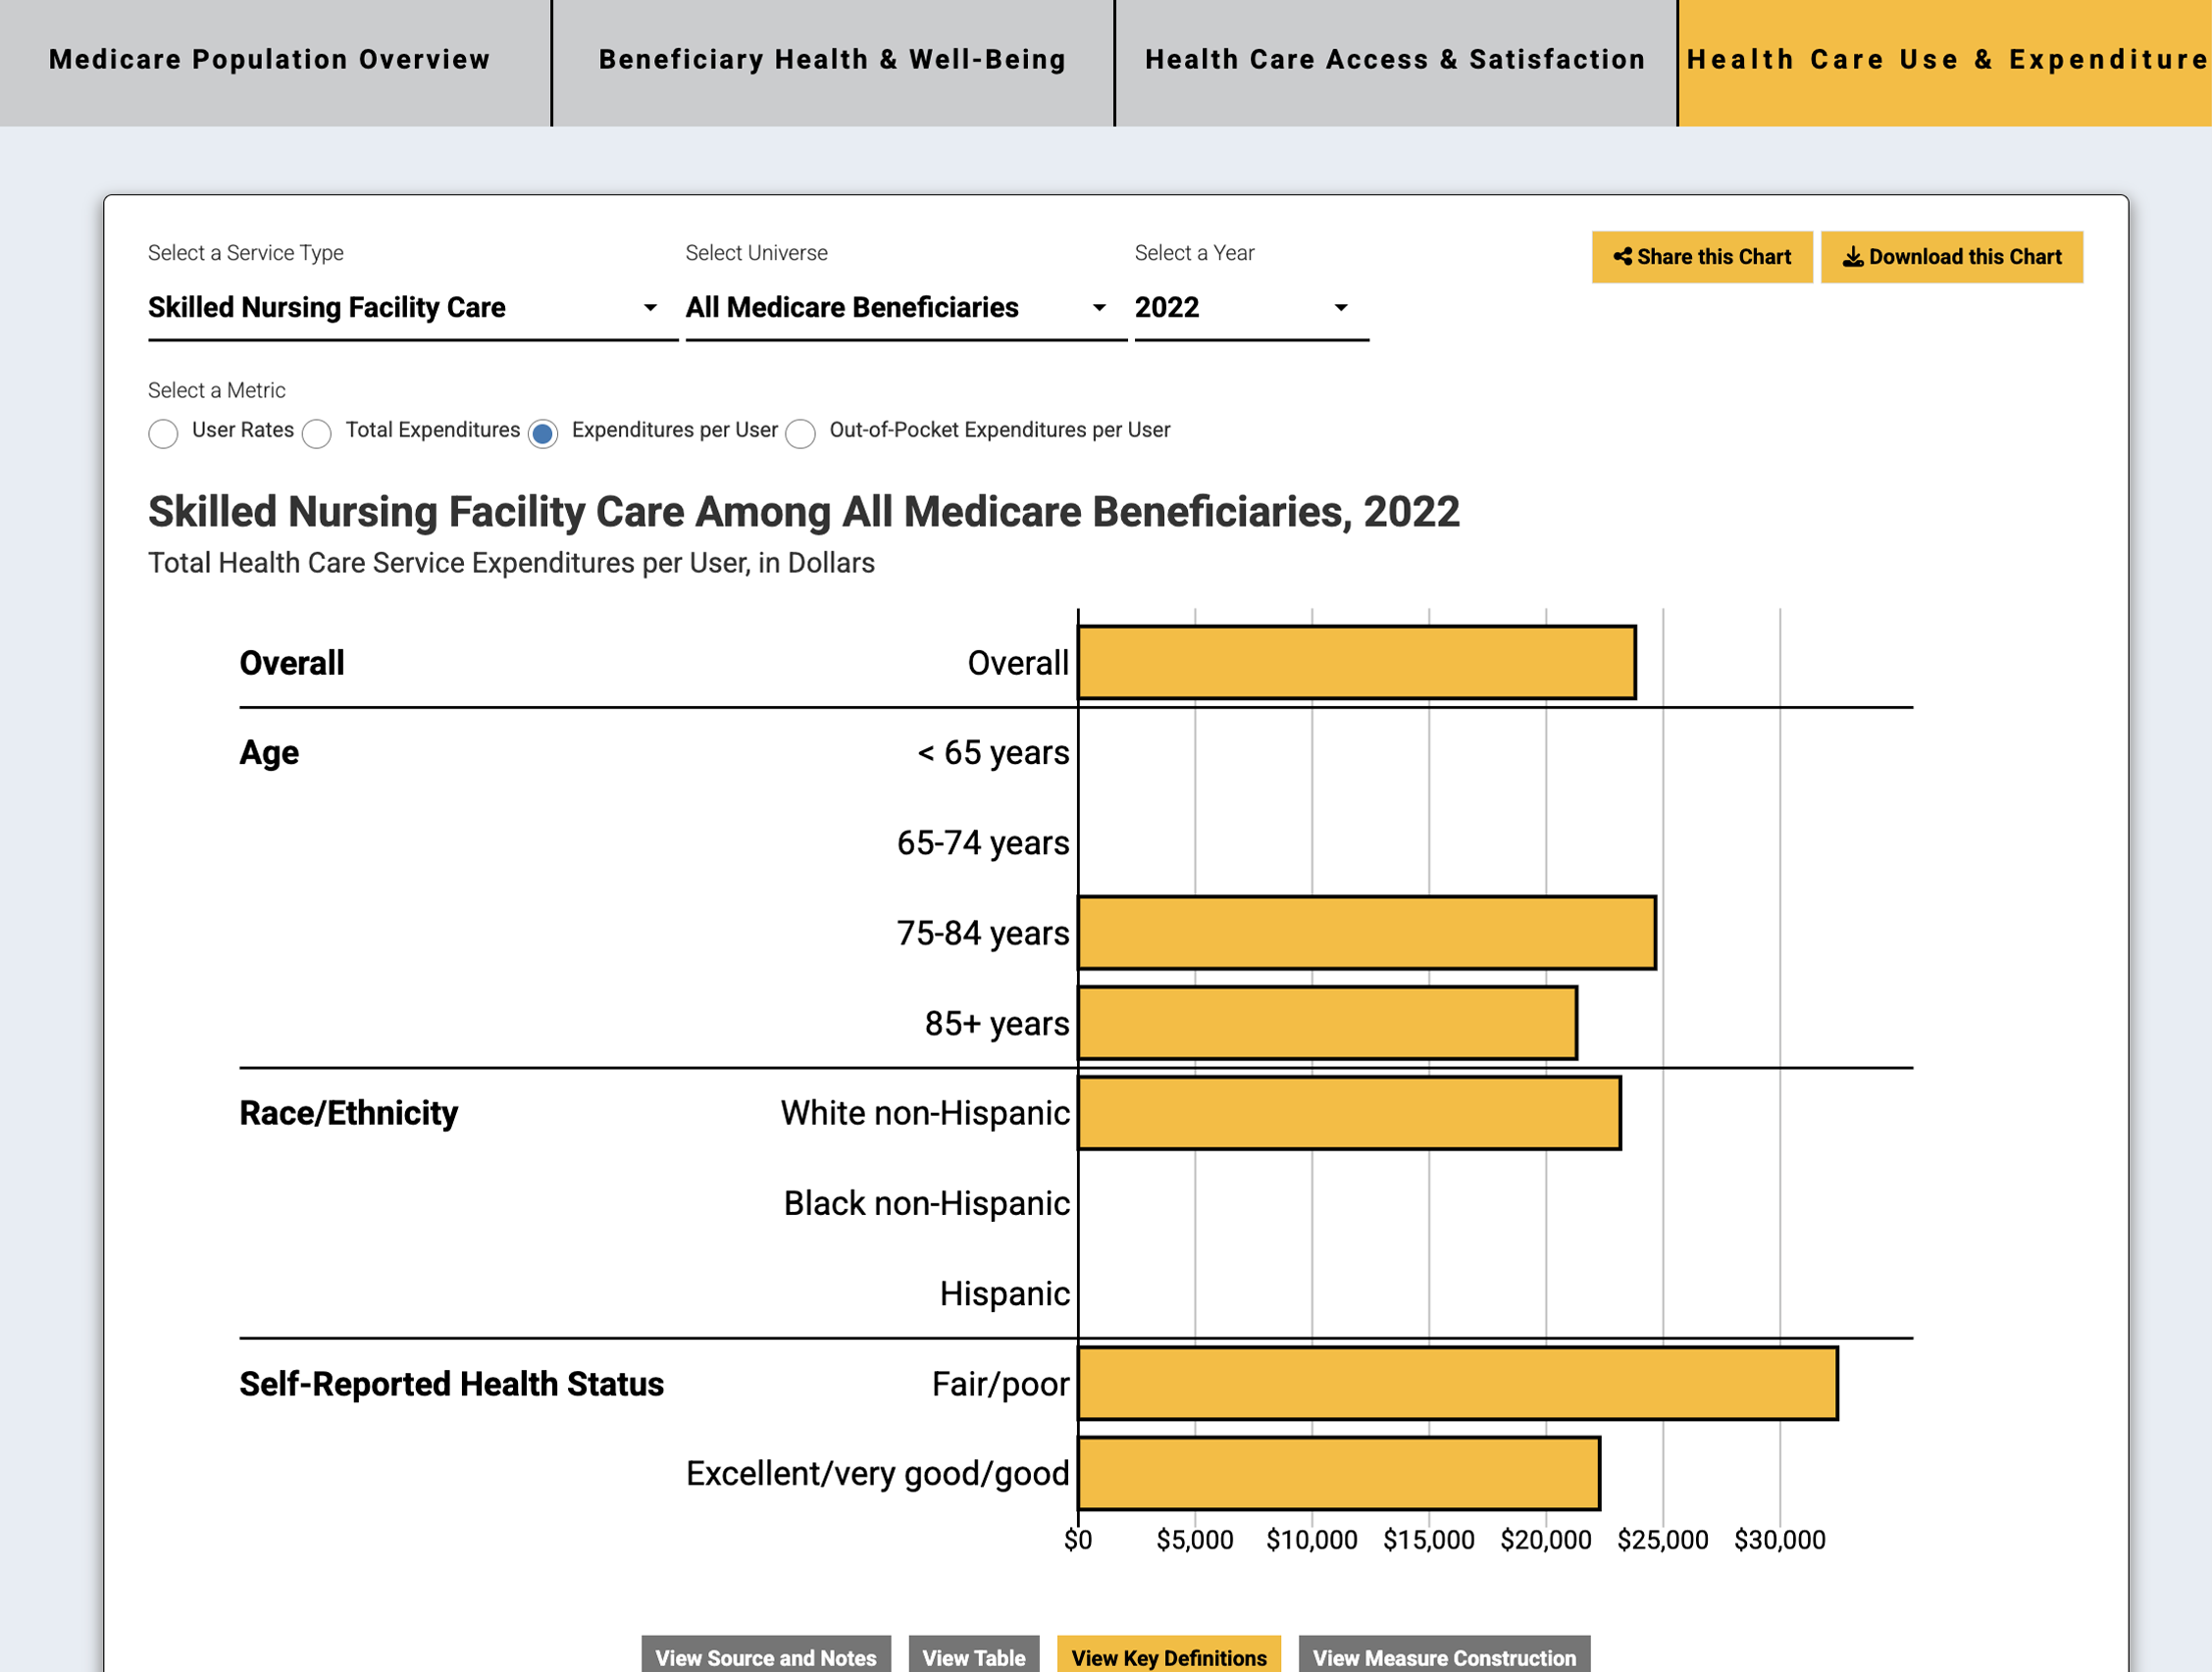Click the Overall expenditure bar
2212x1672 pixels.
tap(1356, 662)
